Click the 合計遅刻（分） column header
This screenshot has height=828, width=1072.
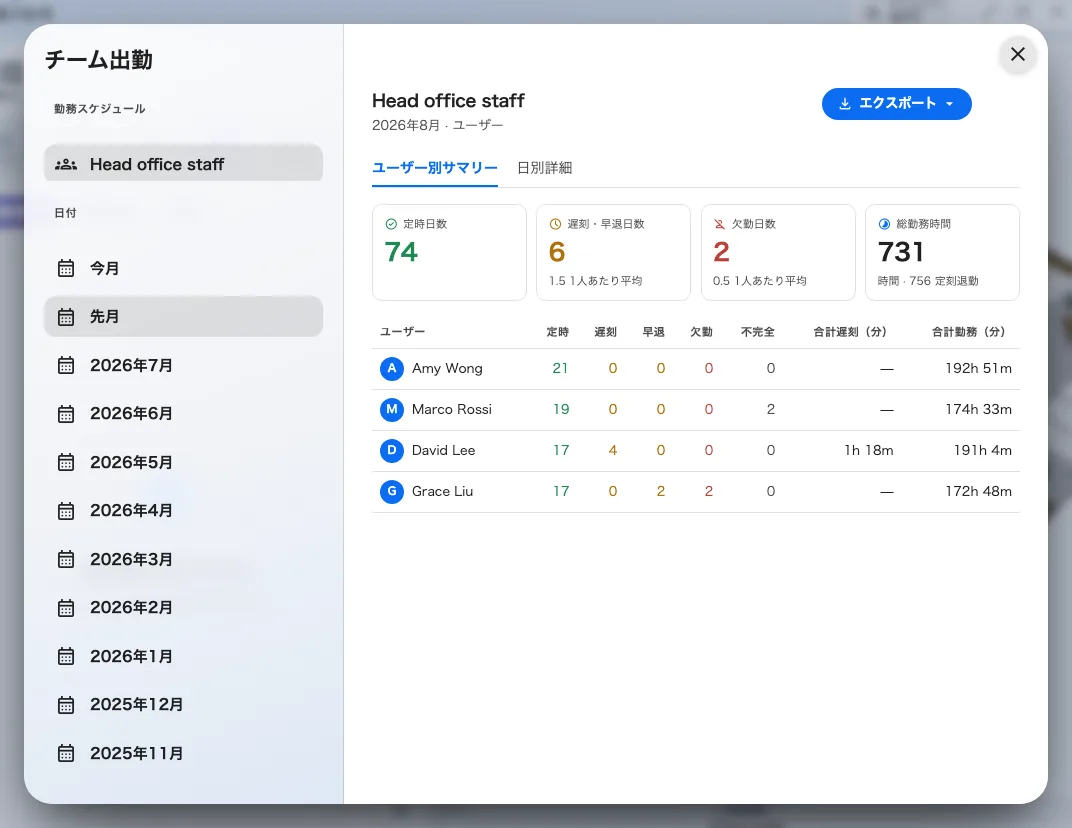(850, 332)
